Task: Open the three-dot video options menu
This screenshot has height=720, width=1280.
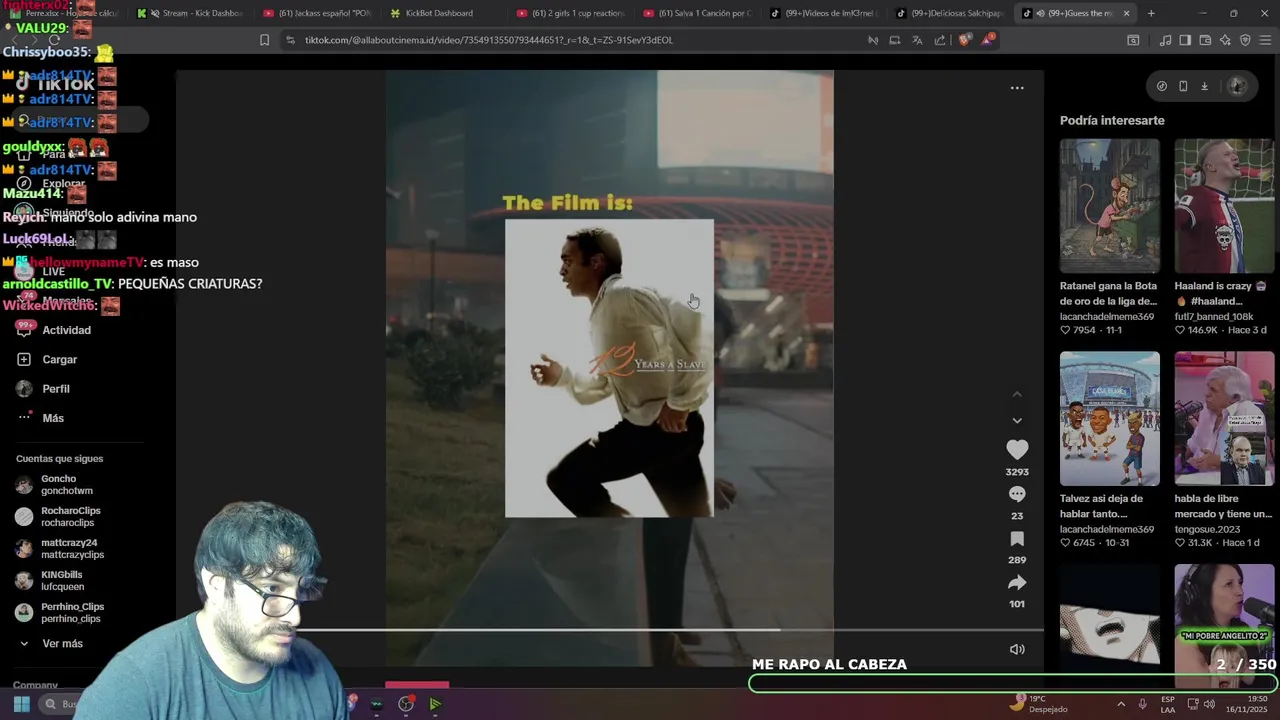Action: [x=1017, y=88]
